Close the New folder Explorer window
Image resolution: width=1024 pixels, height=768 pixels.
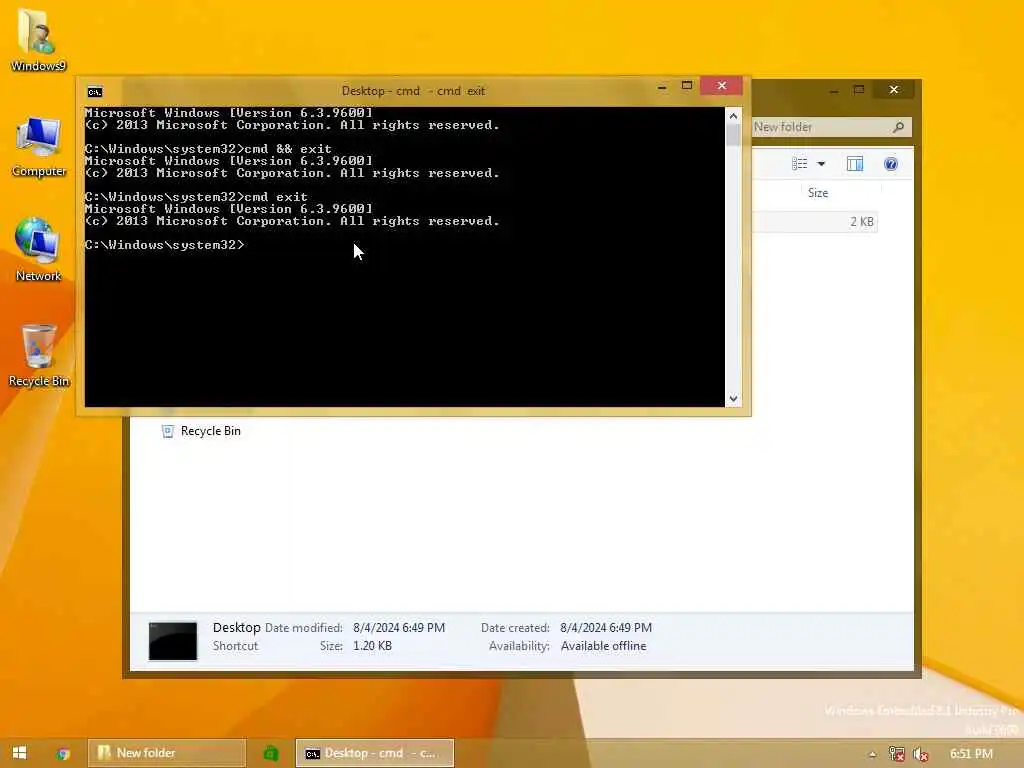tap(894, 89)
